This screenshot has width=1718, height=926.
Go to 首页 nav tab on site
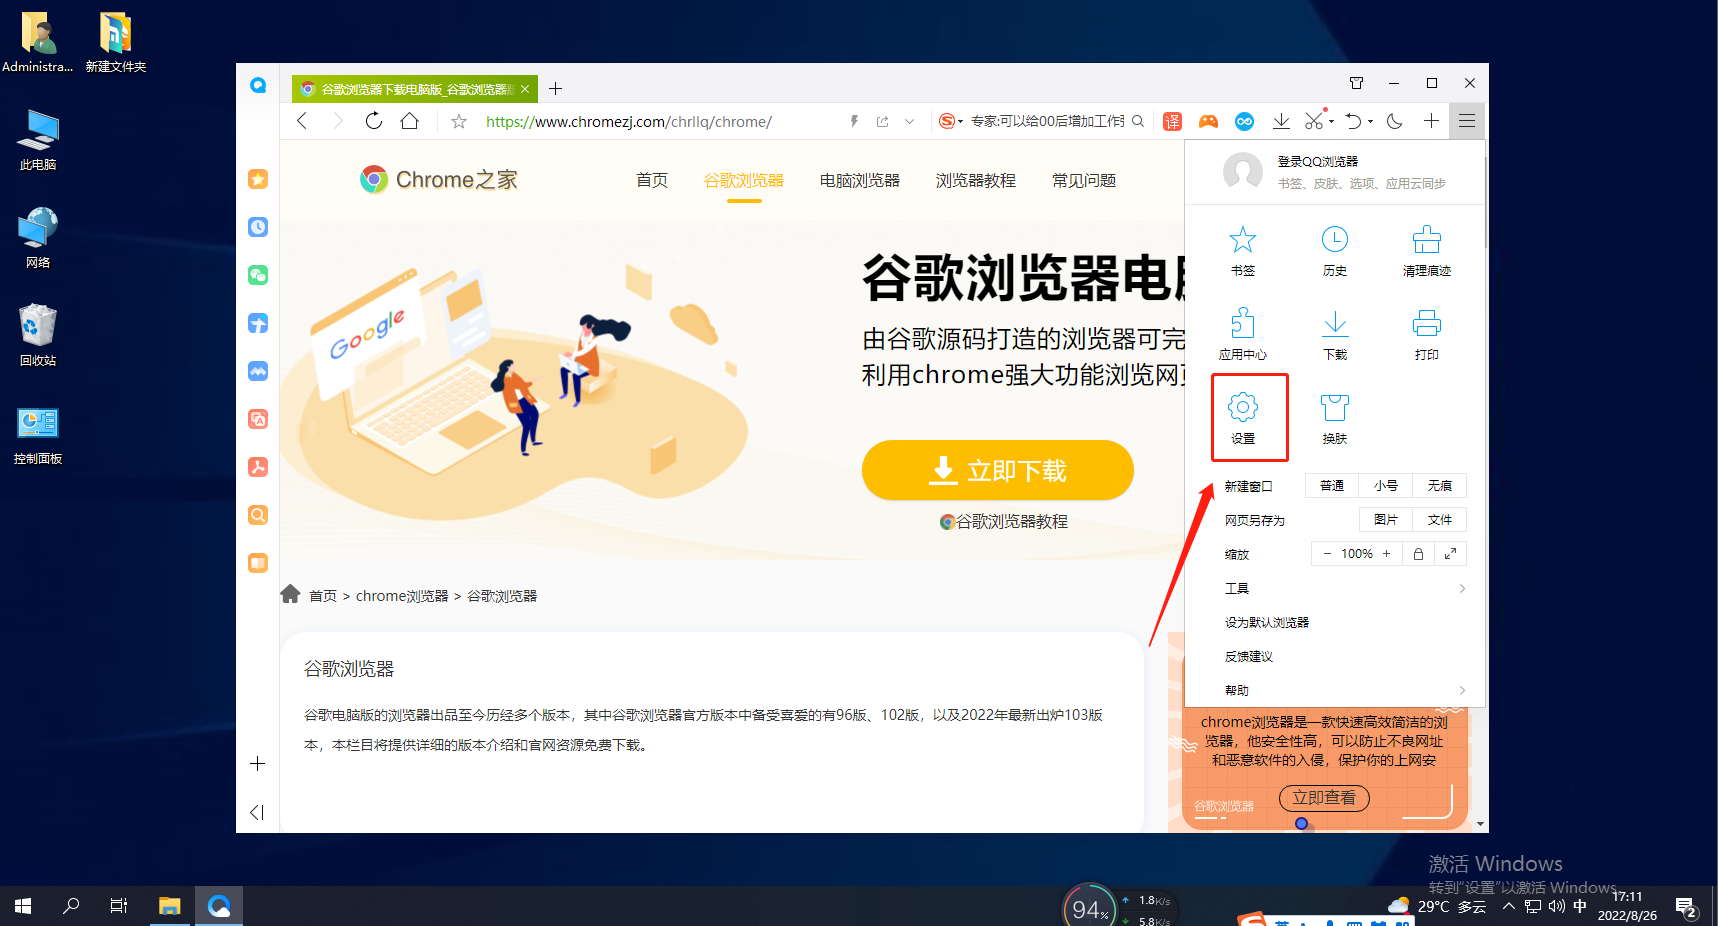651,180
